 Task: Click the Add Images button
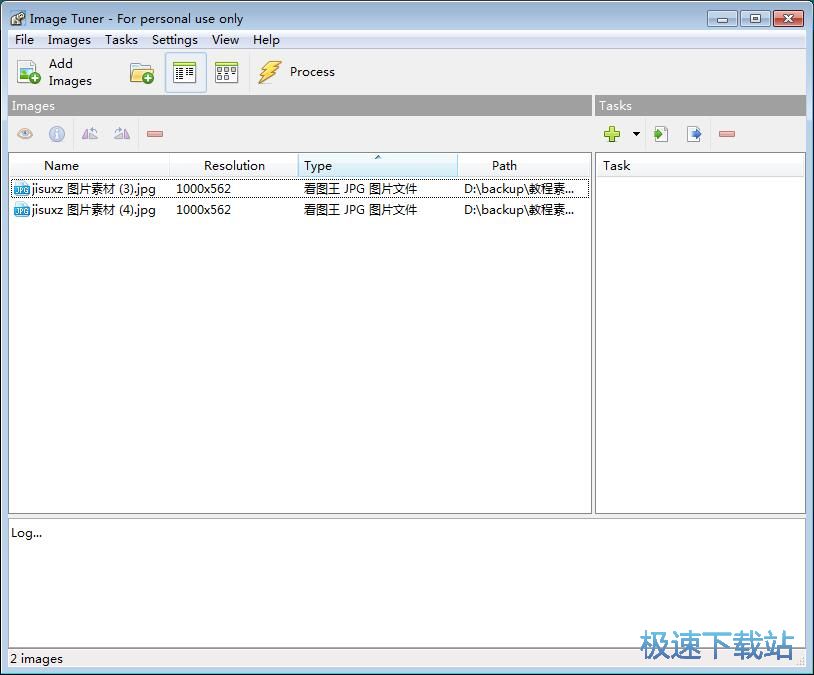tap(55, 72)
